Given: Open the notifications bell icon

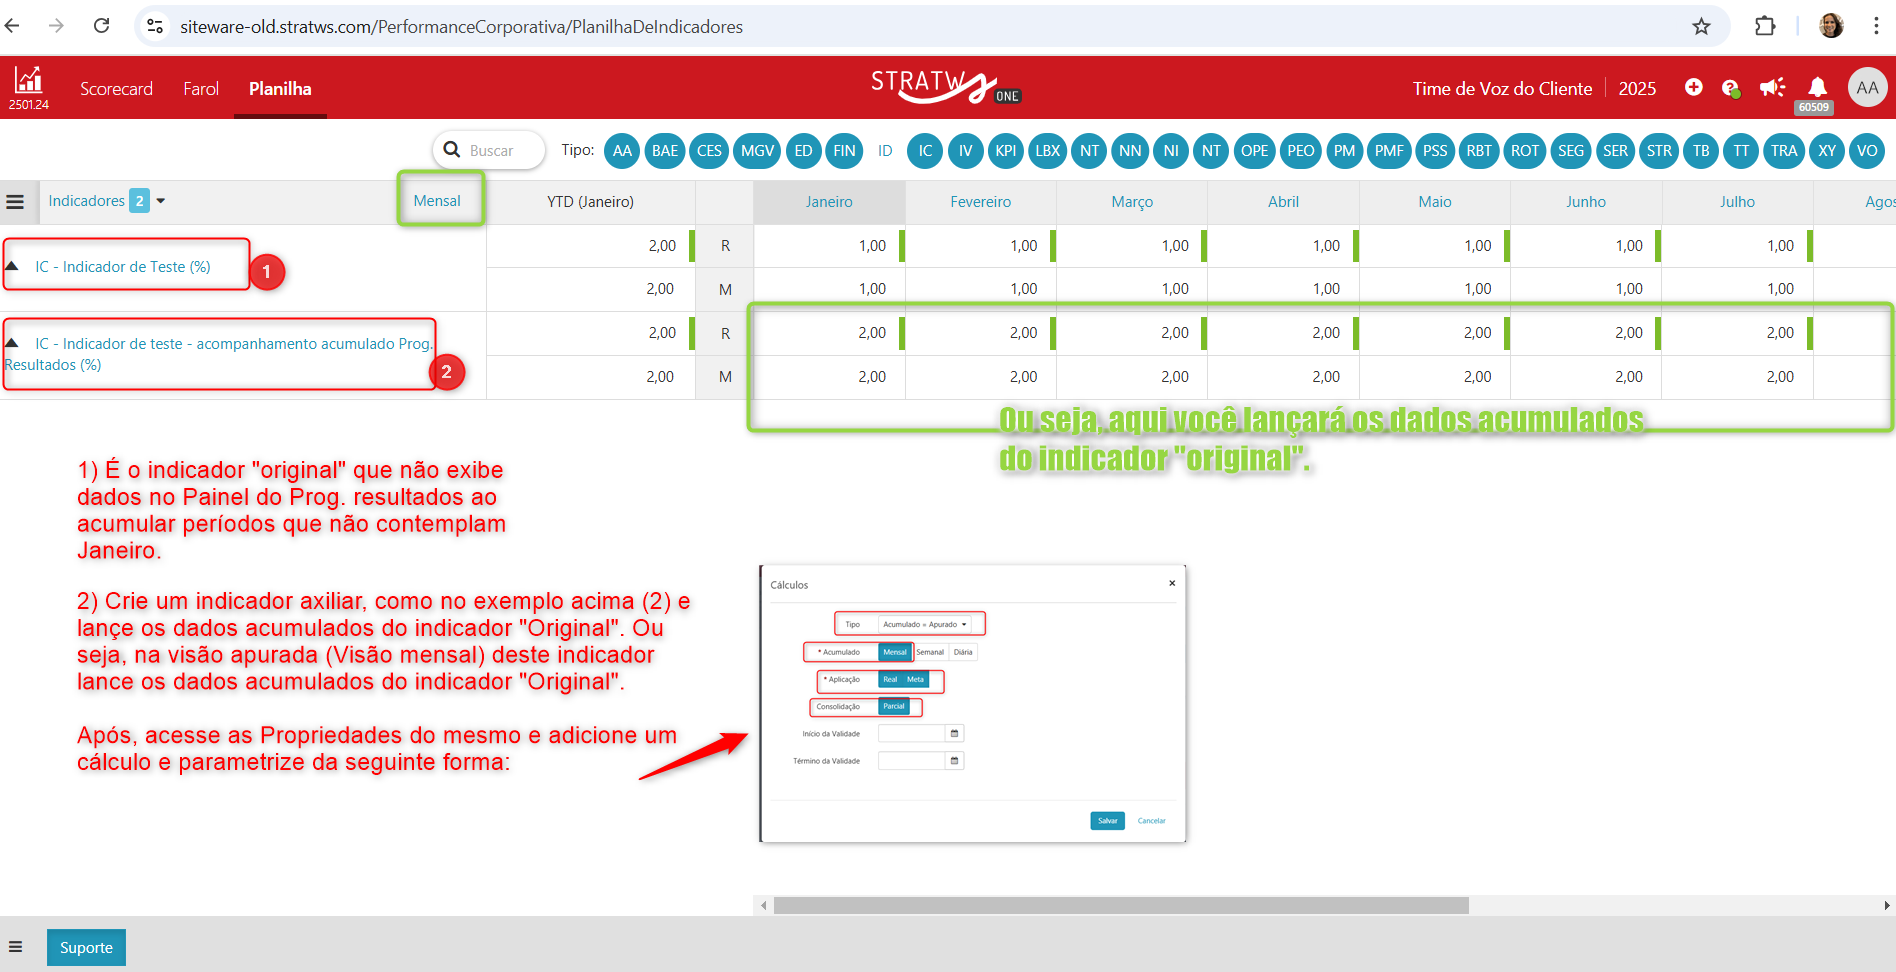Looking at the screenshot, I should pyautogui.click(x=1817, y=87).
